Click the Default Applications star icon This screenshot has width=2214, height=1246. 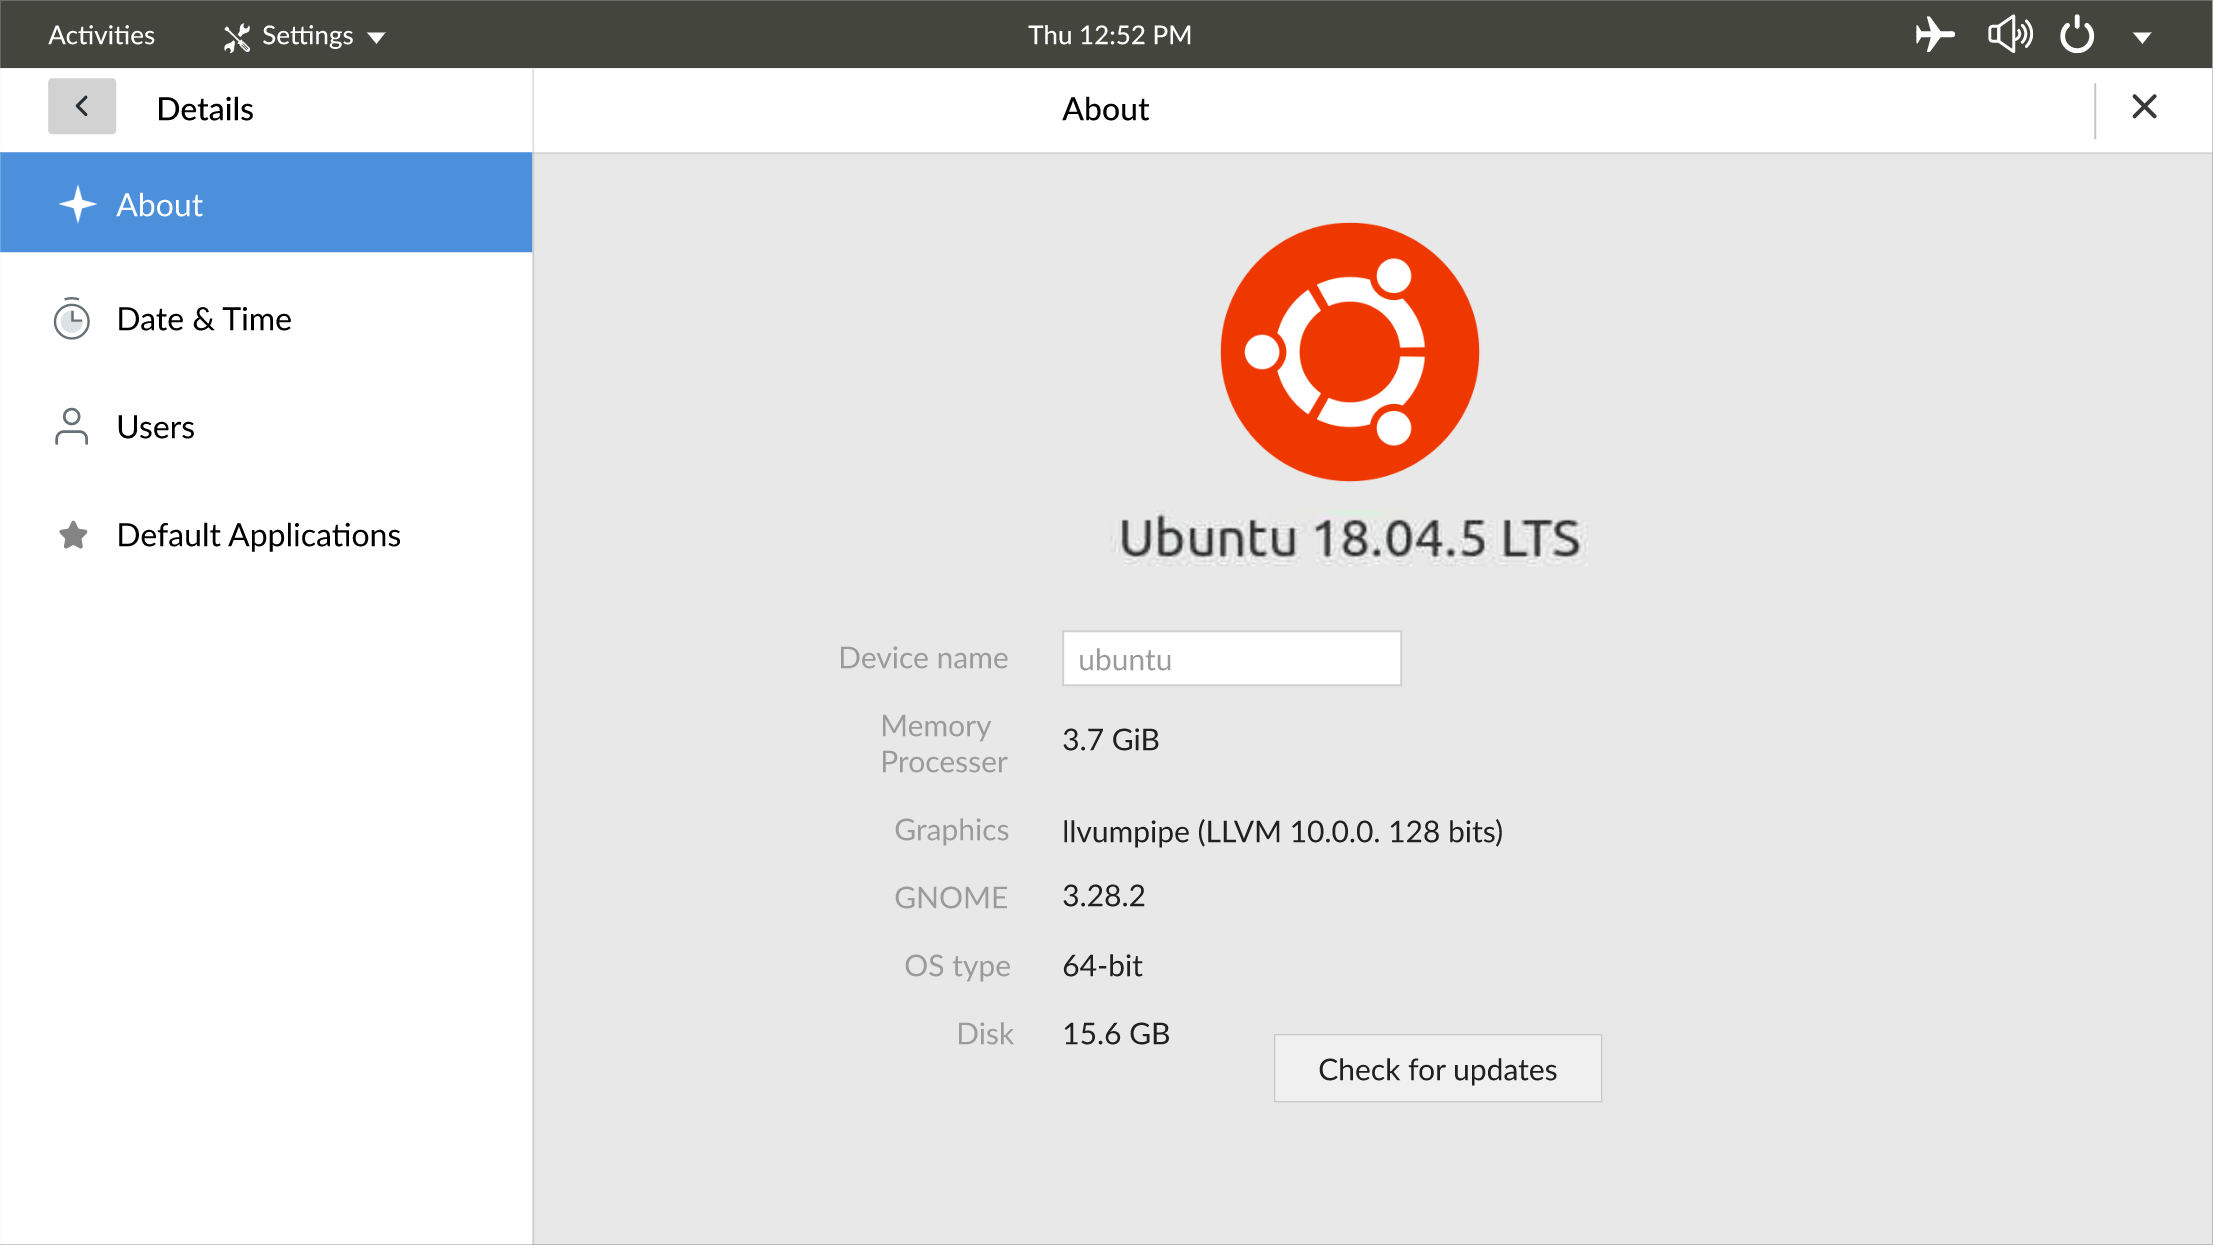tap(71, 535)
